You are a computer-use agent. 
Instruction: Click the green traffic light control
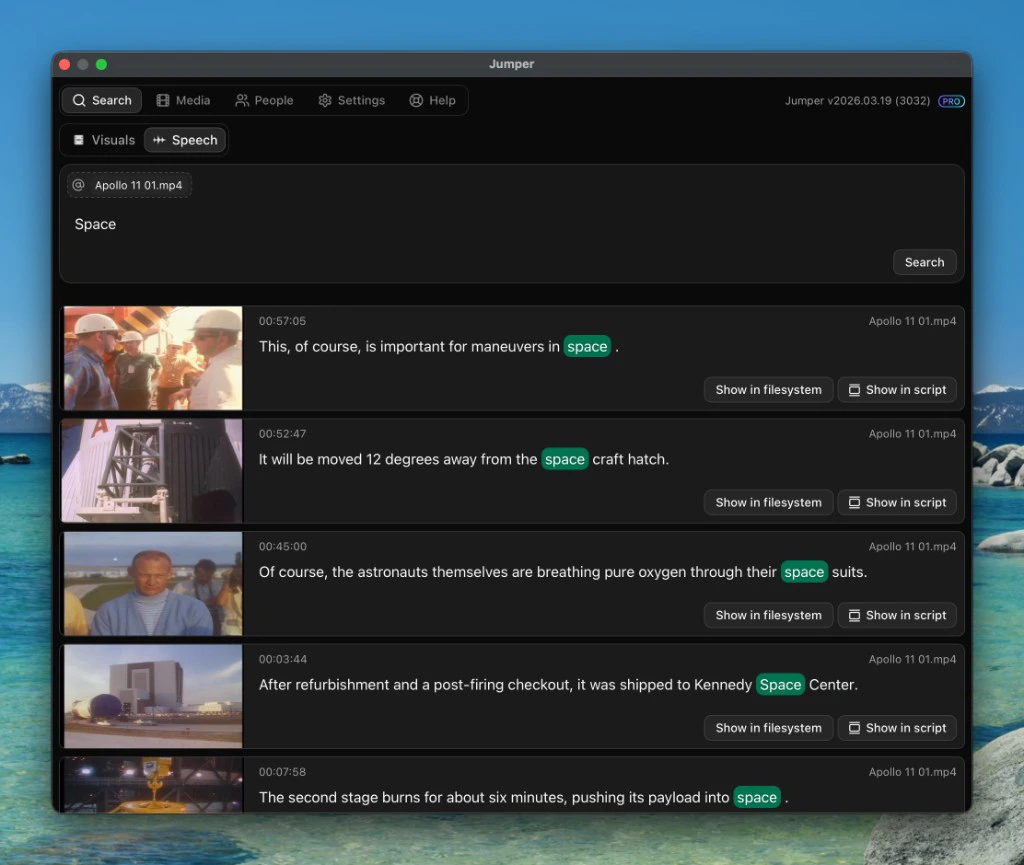(x=100, y=63)
